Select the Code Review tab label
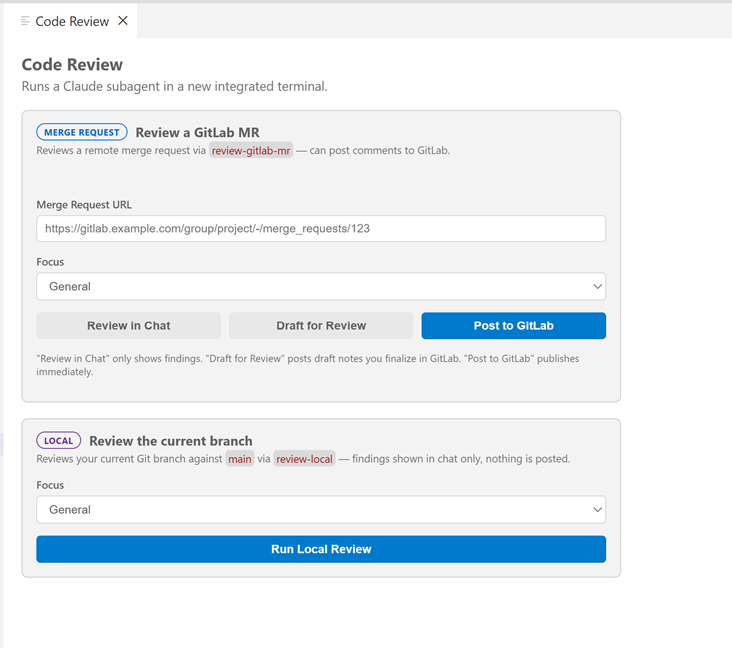 pos(72,21)
